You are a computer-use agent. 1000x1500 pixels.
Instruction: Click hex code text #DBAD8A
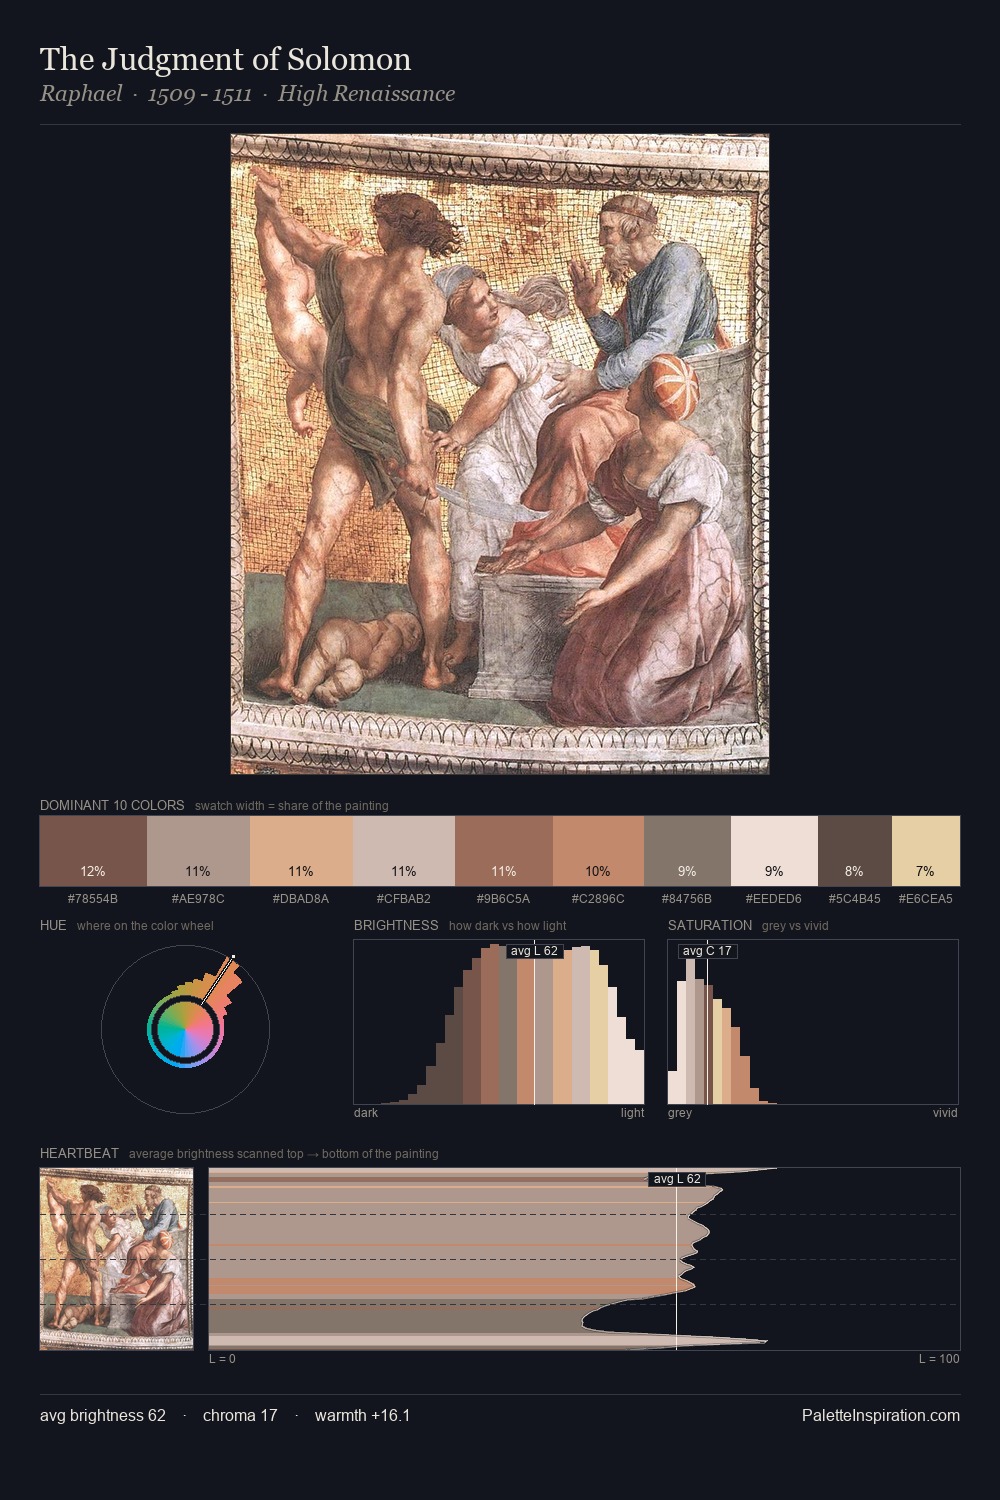[x=301, y=898]
